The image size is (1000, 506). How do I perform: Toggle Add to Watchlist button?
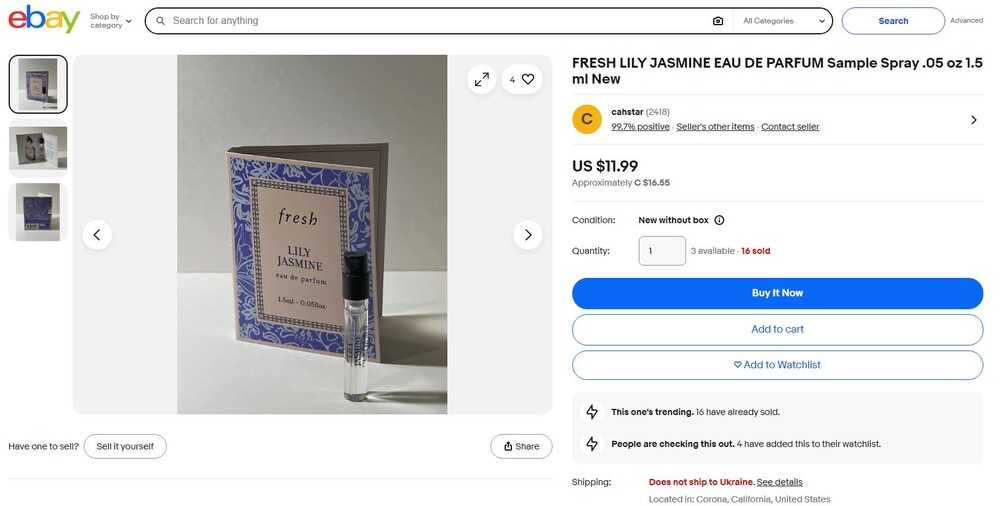[x=777, y=365]
